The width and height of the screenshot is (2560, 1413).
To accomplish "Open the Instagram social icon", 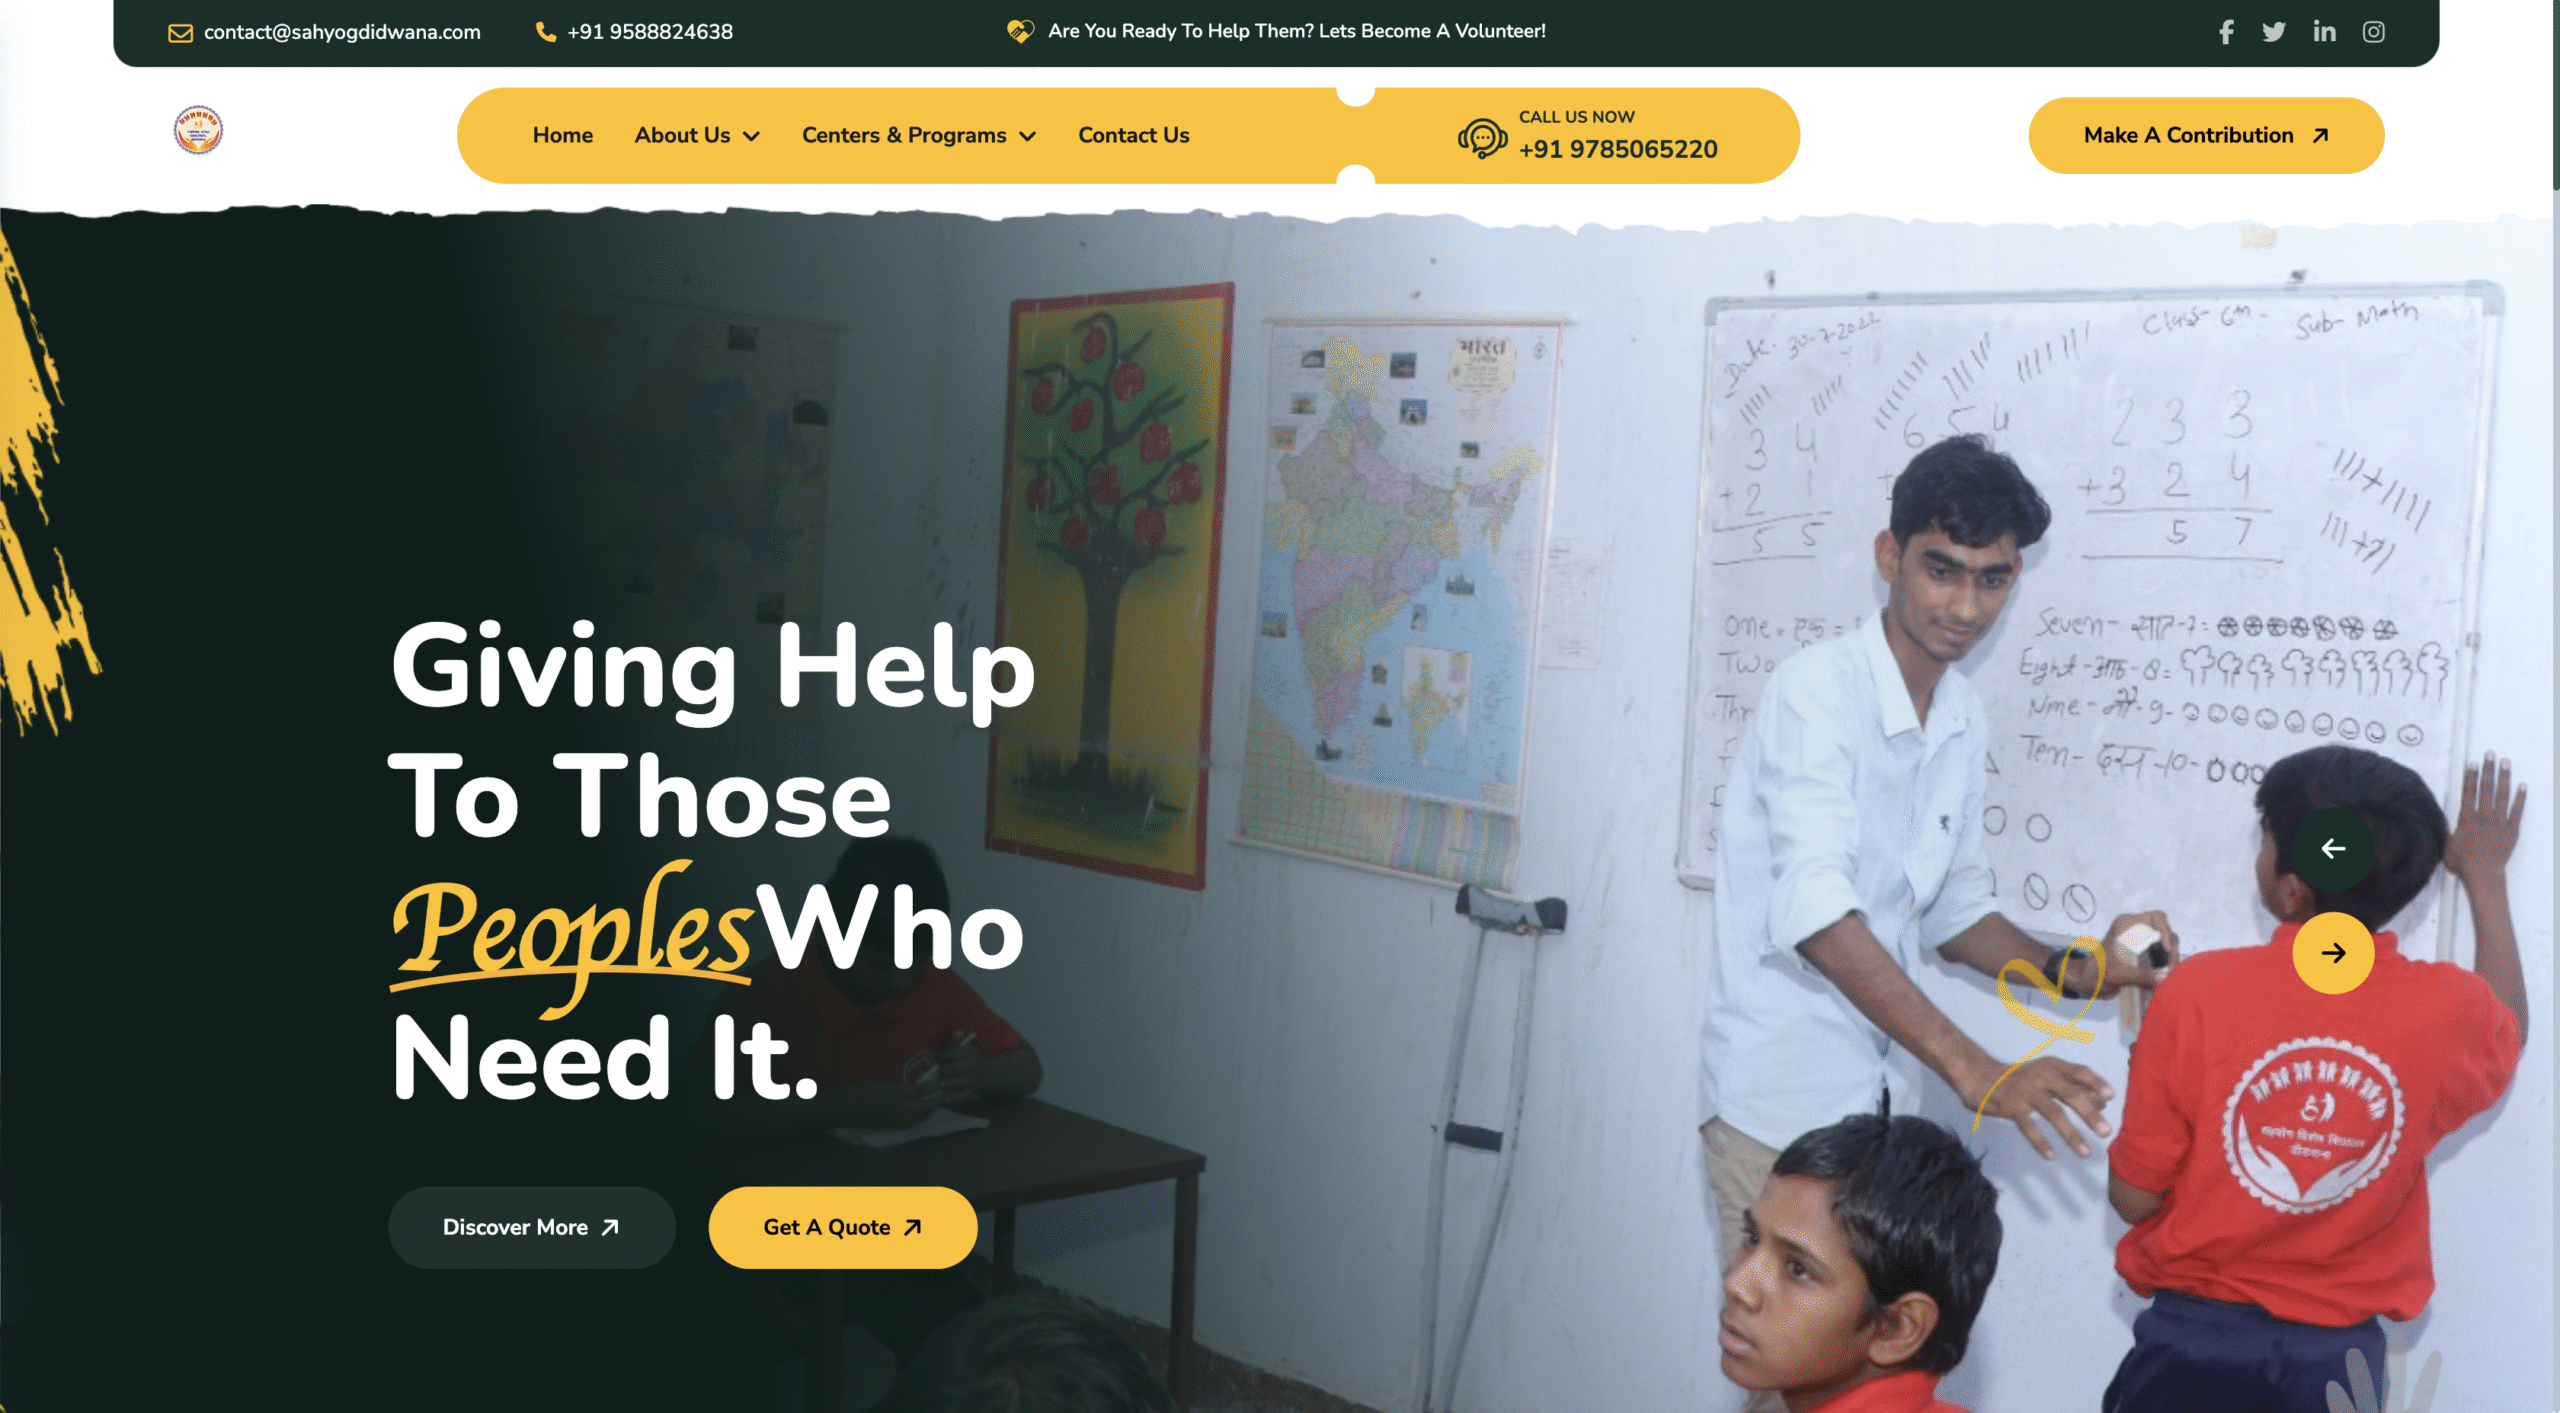I will pos(2374,32).
